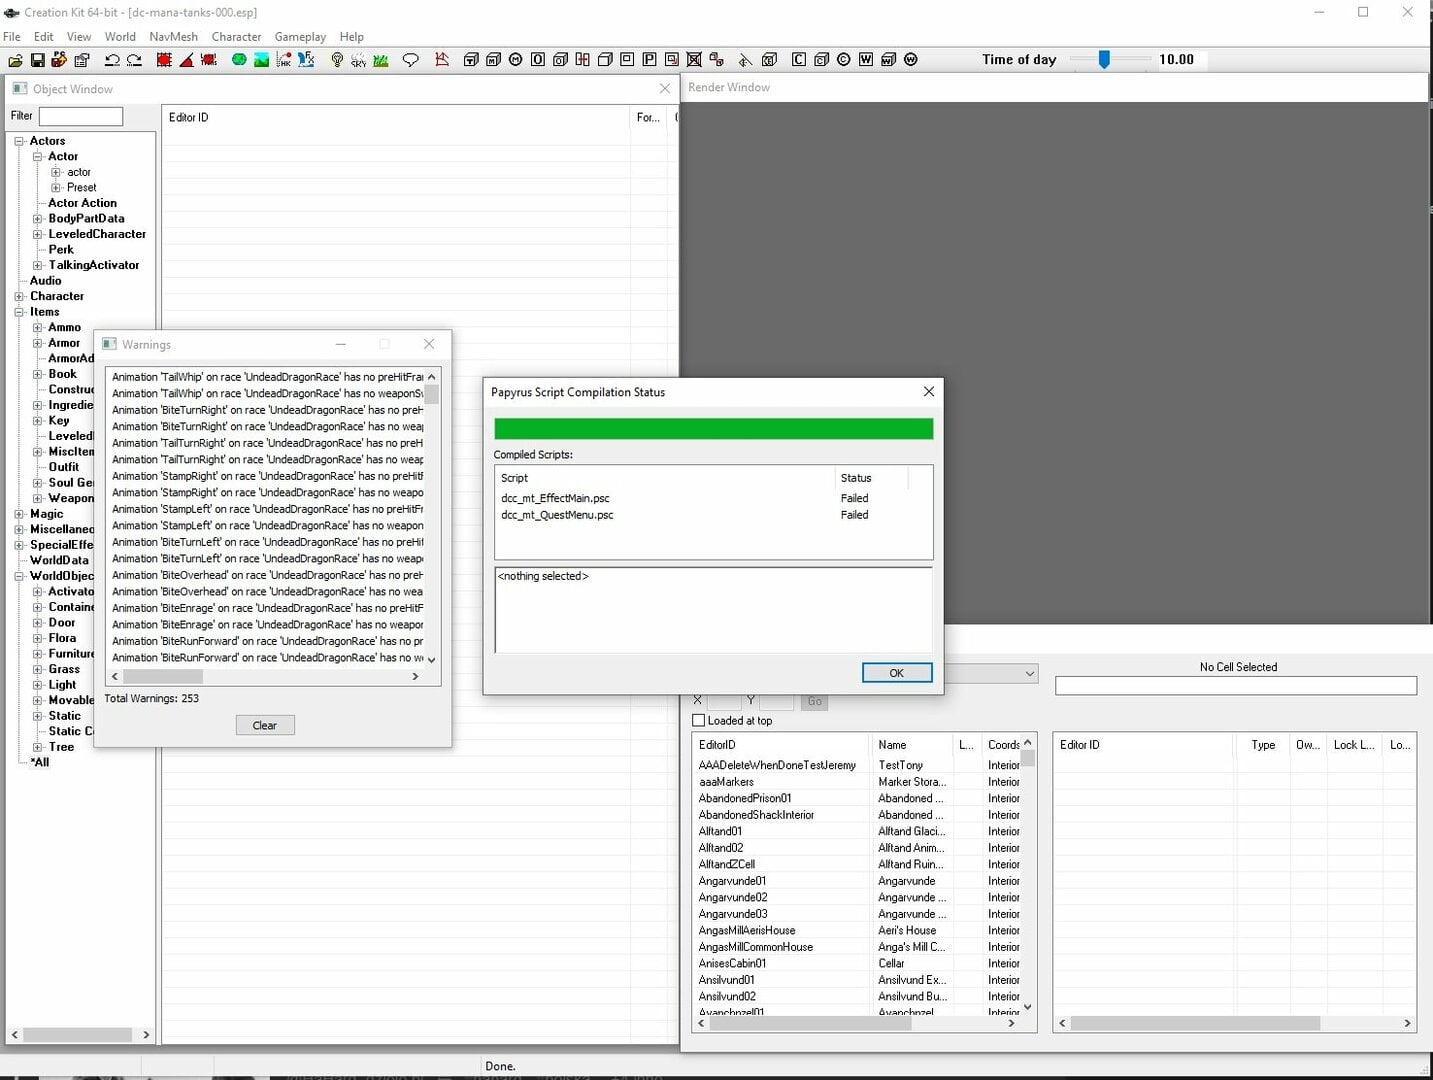Expand the Character category node

tap(19, 296)
